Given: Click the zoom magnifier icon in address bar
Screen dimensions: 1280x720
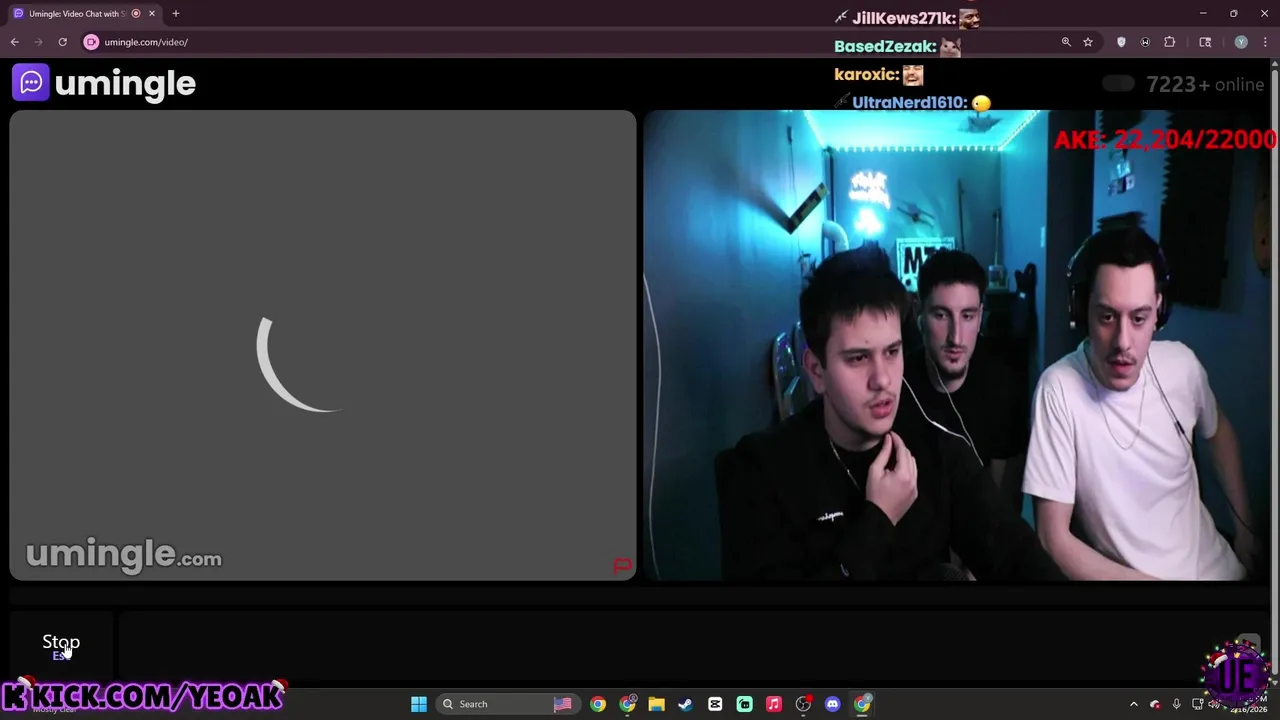Looking at the screenshot, I should (x=1066, y=42).
